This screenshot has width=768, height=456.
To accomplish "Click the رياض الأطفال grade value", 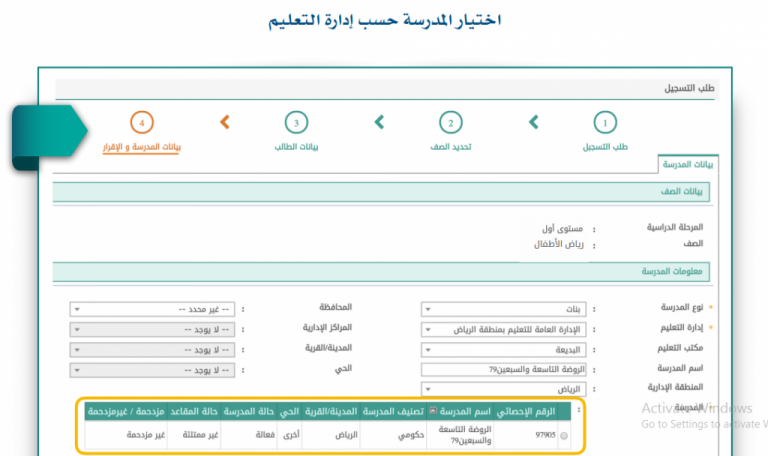I will [559, 244].
